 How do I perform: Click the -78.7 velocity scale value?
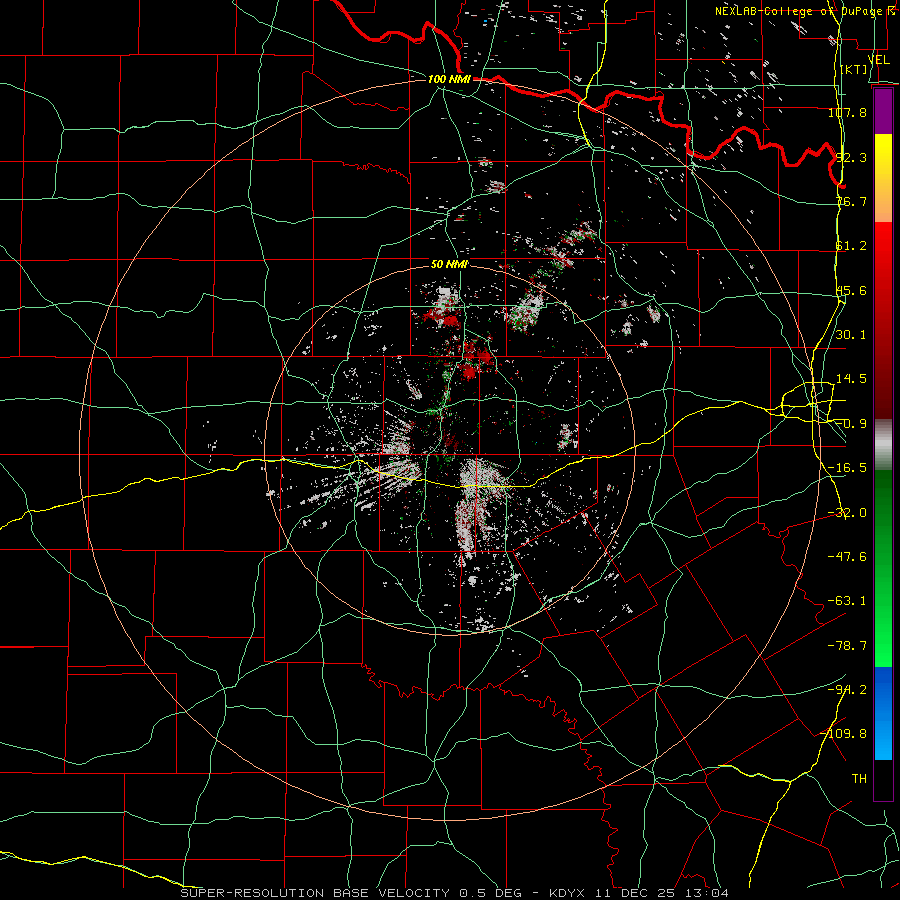pos(847,646)
